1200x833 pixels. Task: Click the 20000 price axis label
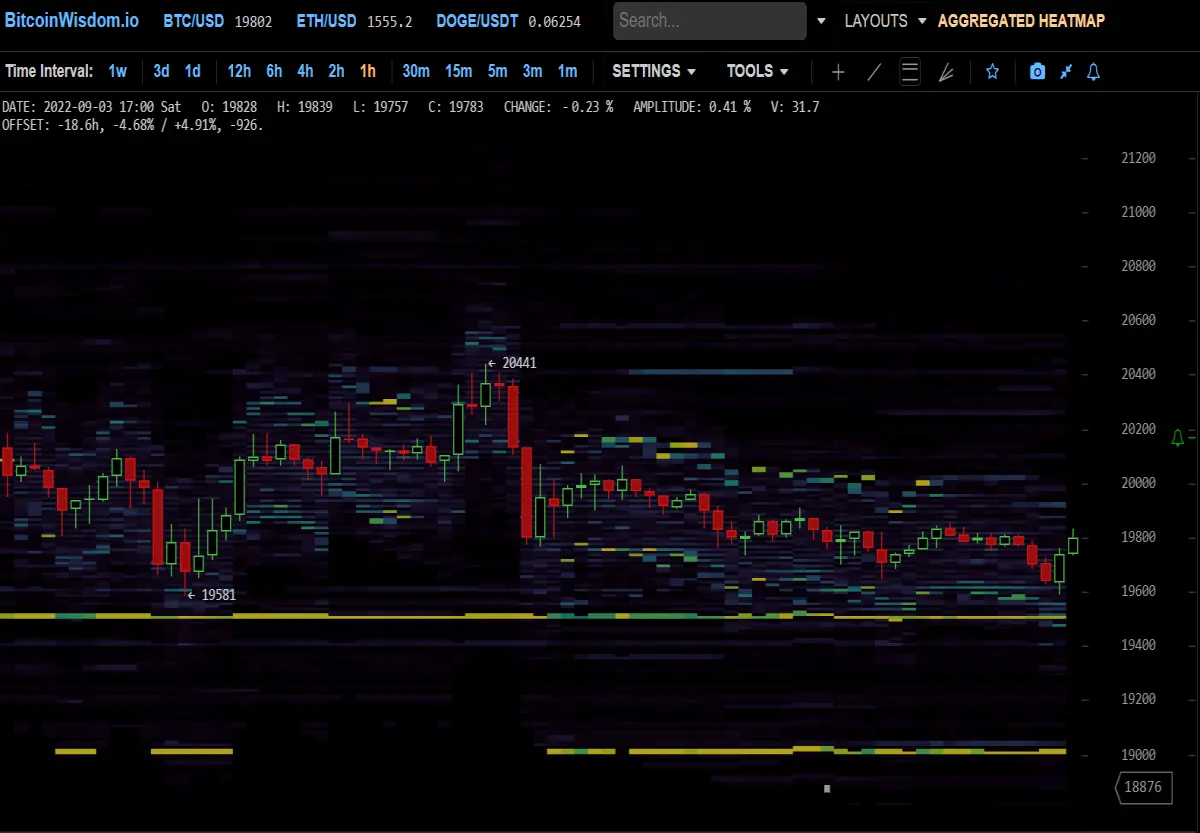[x=1139, y=483]
